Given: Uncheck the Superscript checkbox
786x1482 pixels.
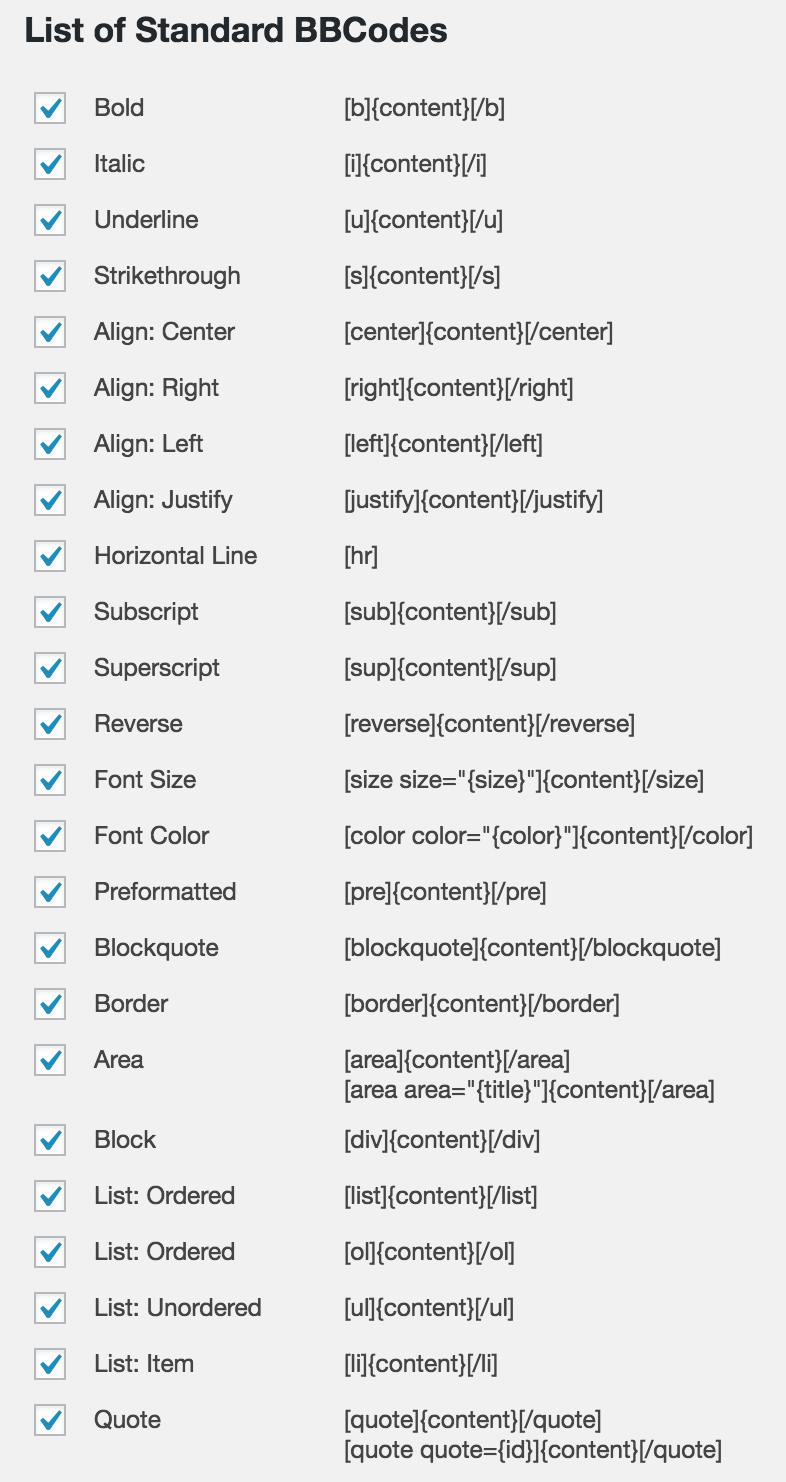Looking at the screenshot, I should click(x=50, y=668).
